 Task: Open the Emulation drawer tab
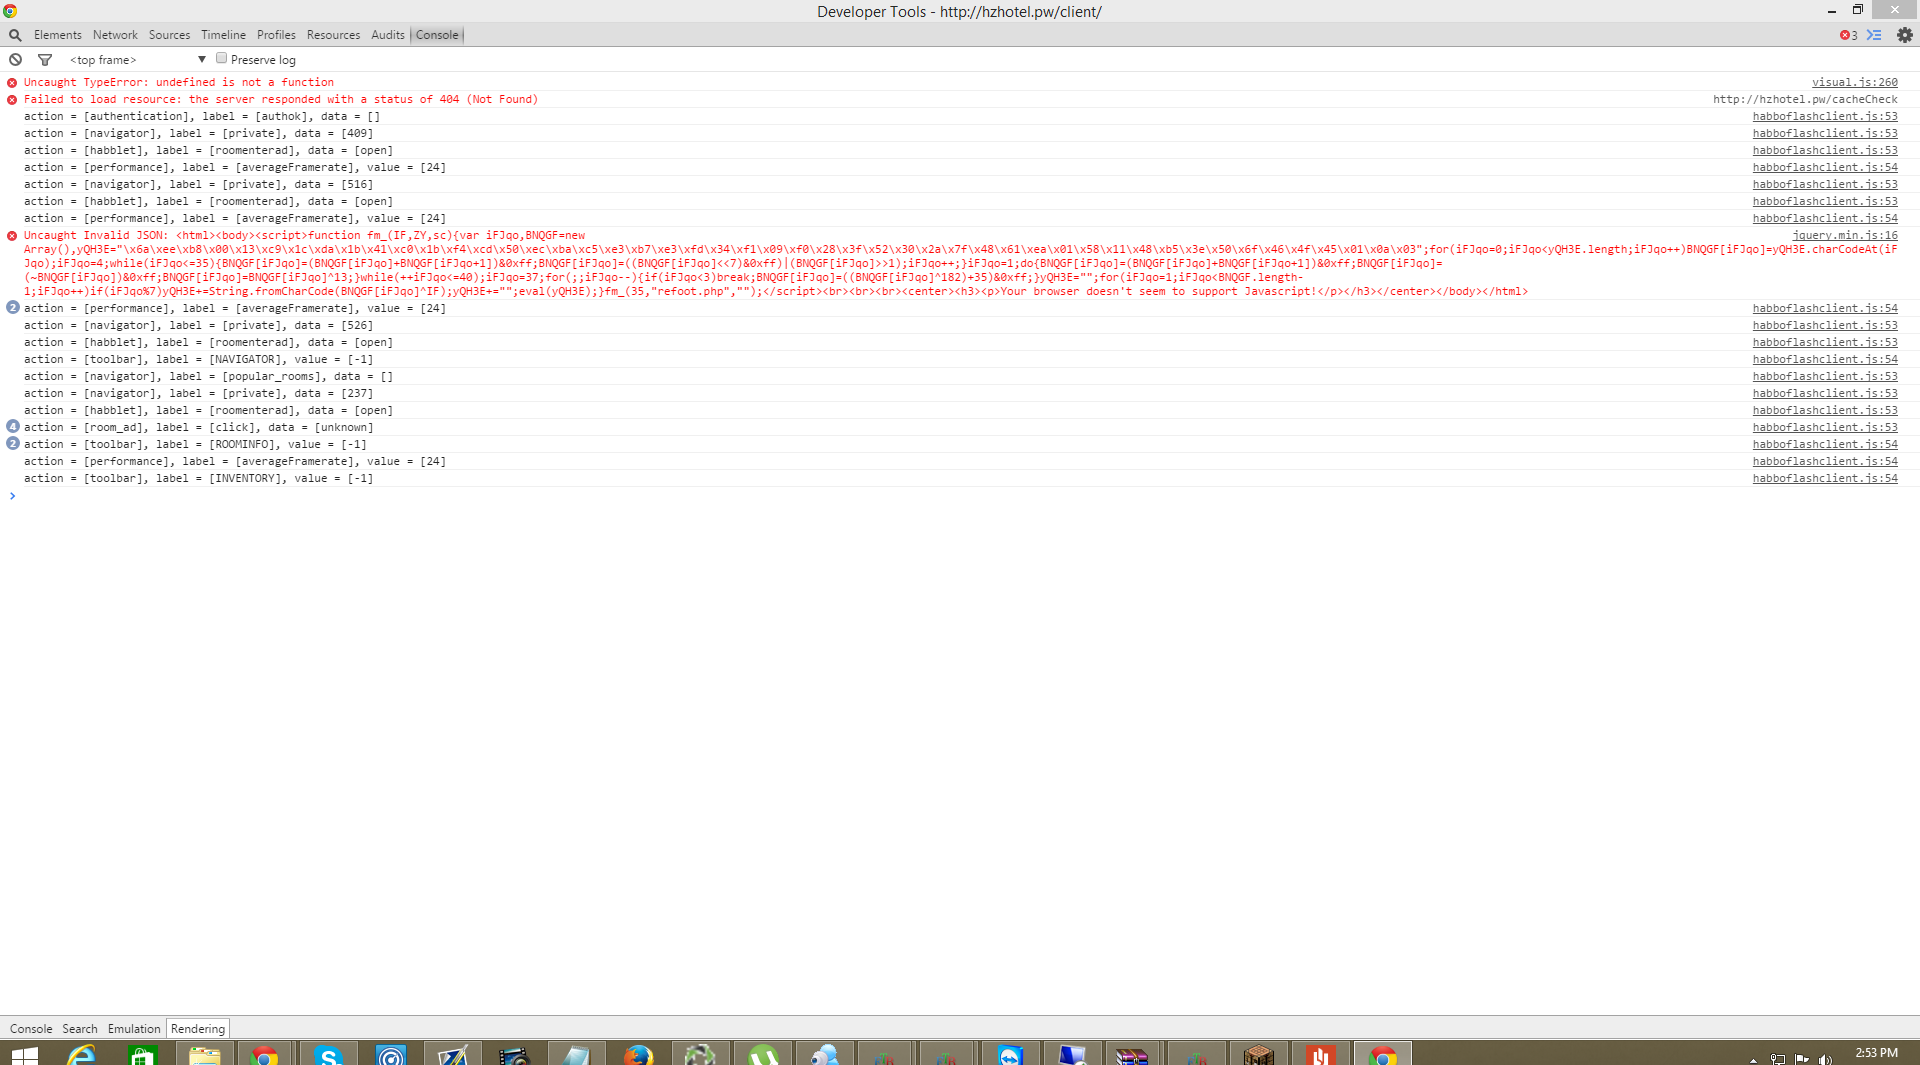pyautogui.click(x=134, y=1029)
